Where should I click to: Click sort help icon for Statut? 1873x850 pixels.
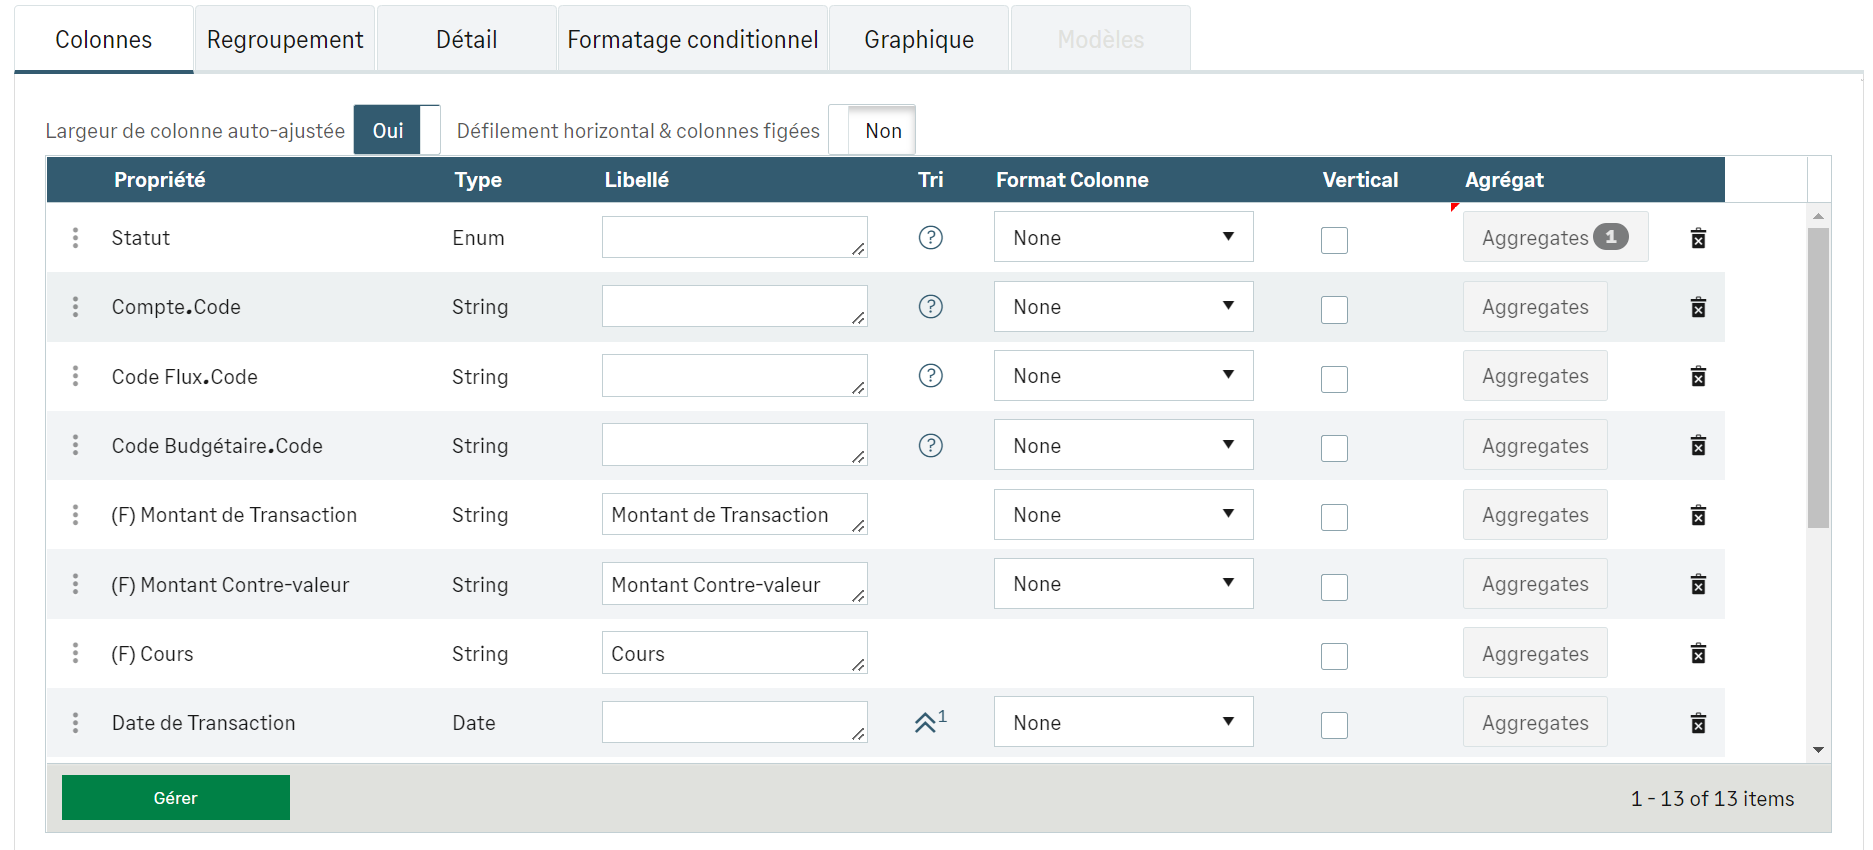coord(930,238)
